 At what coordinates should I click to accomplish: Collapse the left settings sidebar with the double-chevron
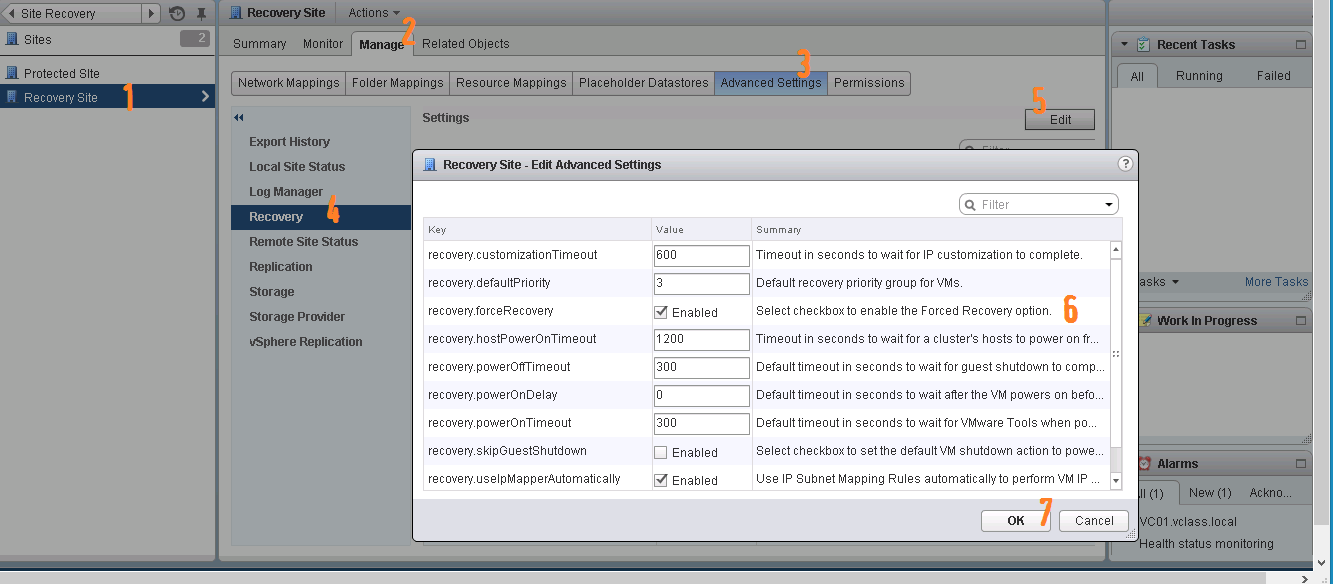coord(238,117)
